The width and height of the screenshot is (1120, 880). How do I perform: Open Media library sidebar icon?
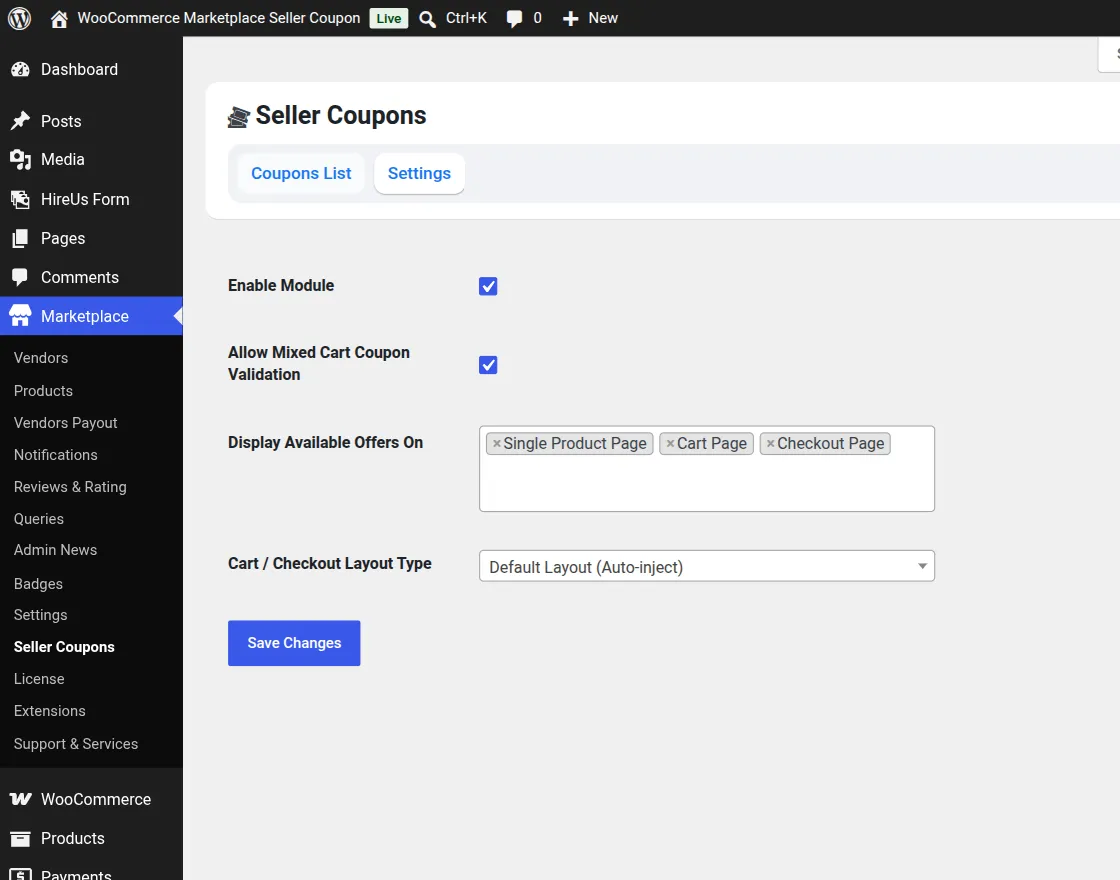point(20,159)
